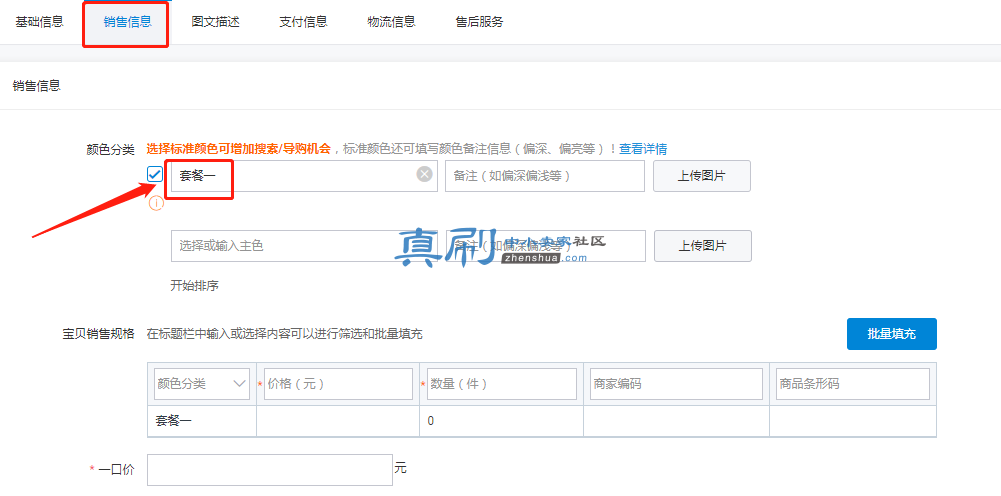Click the 套餐一 table row label
1001x496 pixels.
point(174,421)
